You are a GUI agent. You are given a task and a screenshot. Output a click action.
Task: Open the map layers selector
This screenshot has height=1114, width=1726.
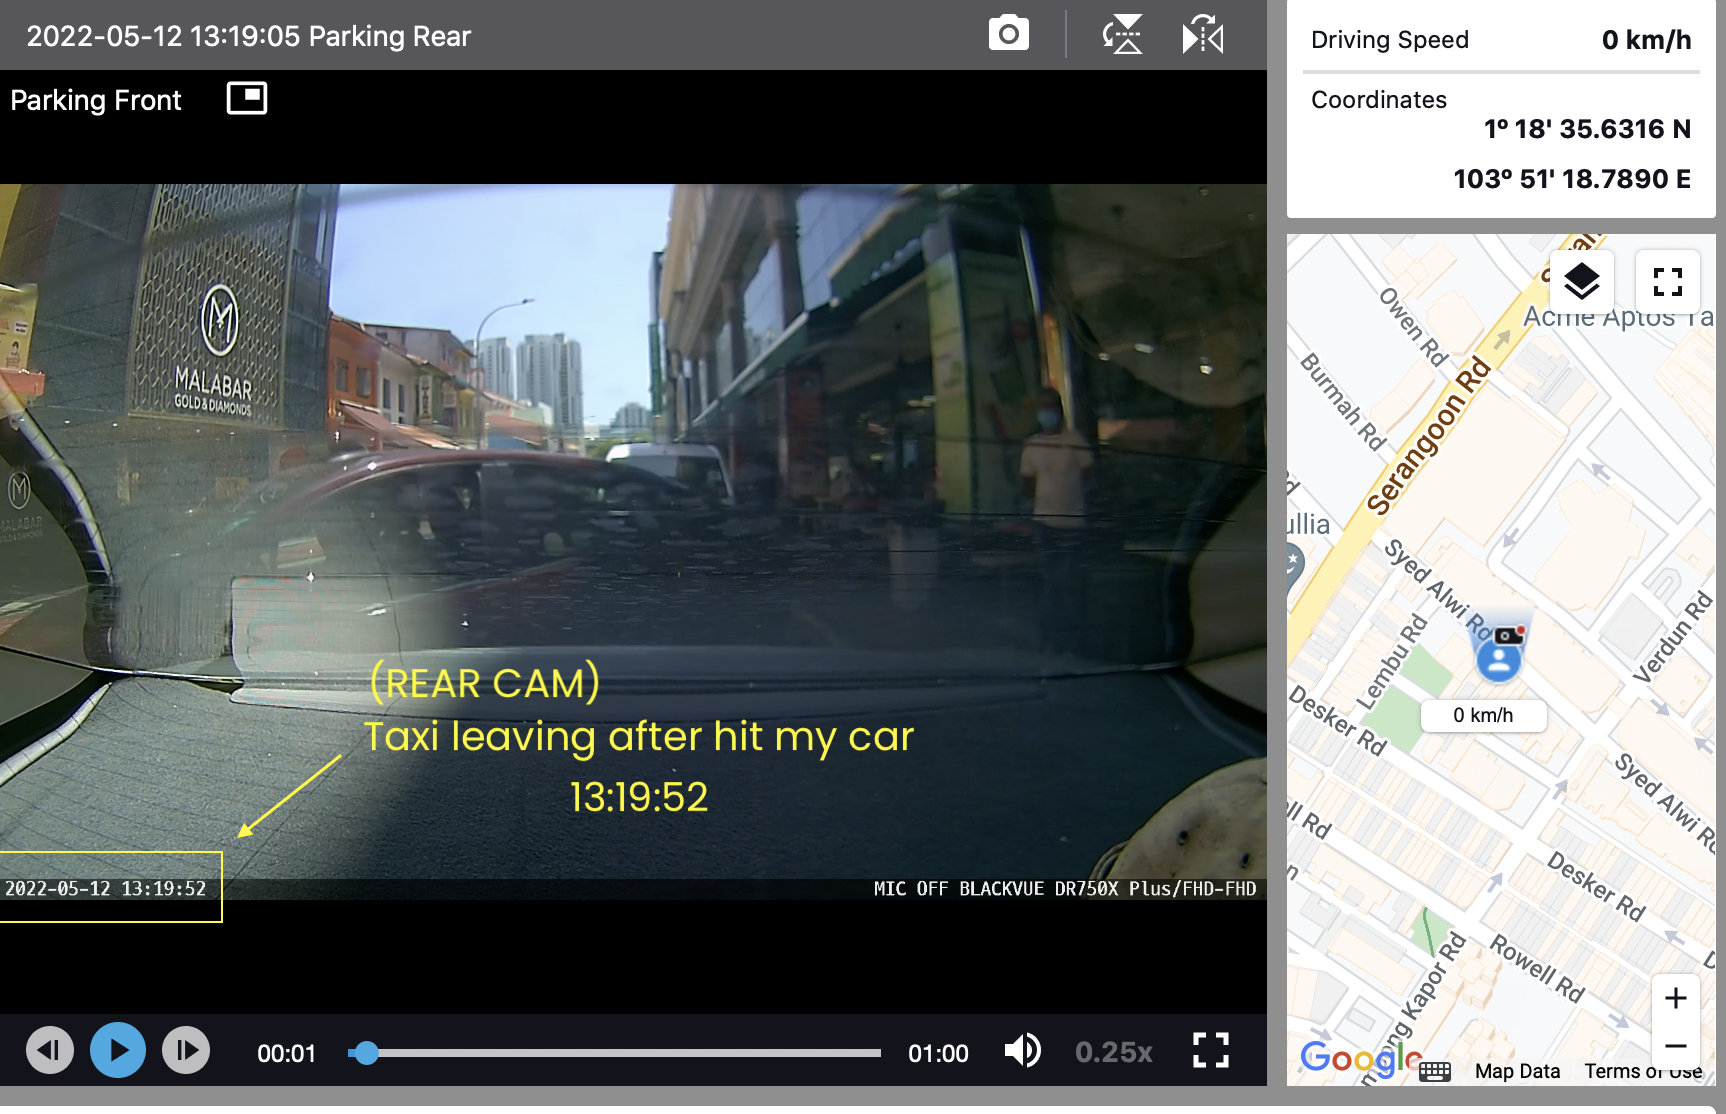1581,281
